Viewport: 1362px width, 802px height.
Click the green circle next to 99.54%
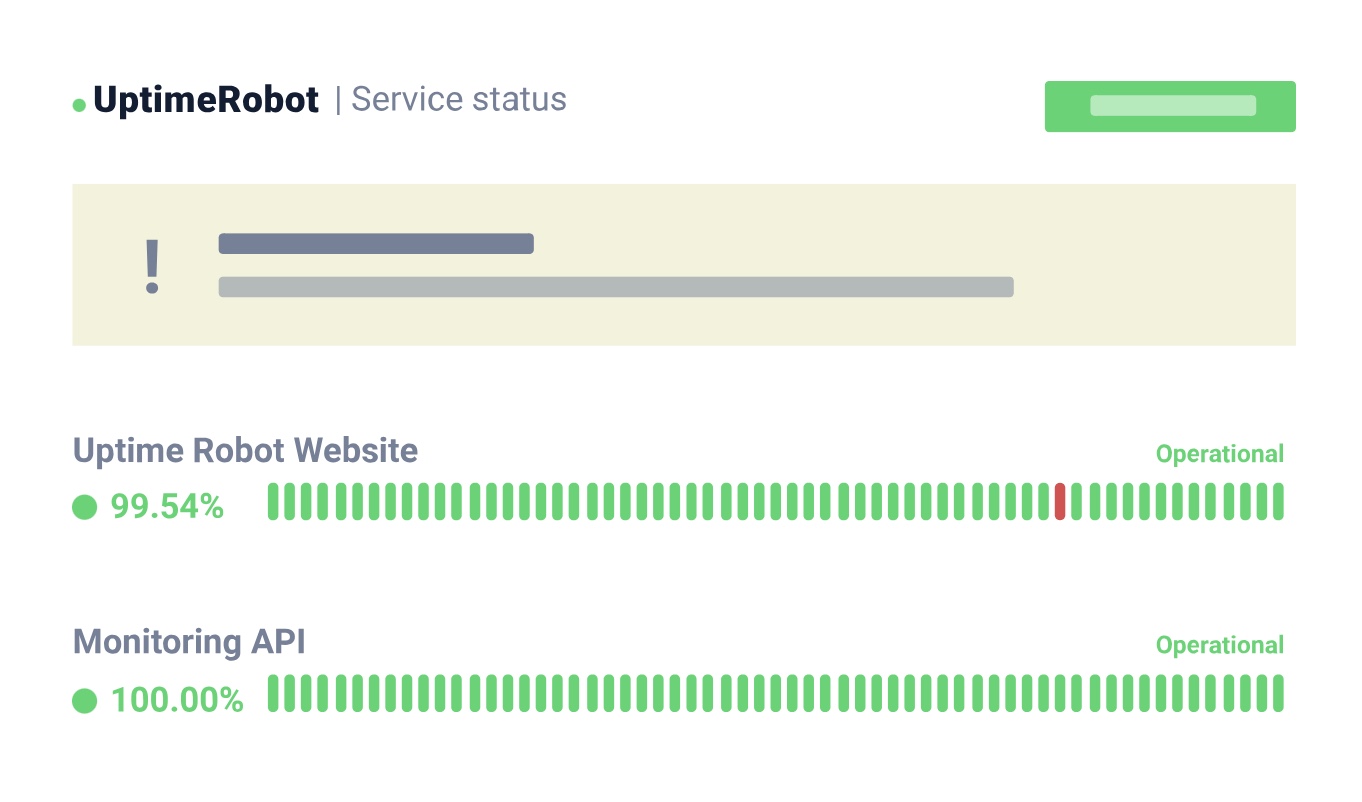pyautogui.click(x=85, y=507)
